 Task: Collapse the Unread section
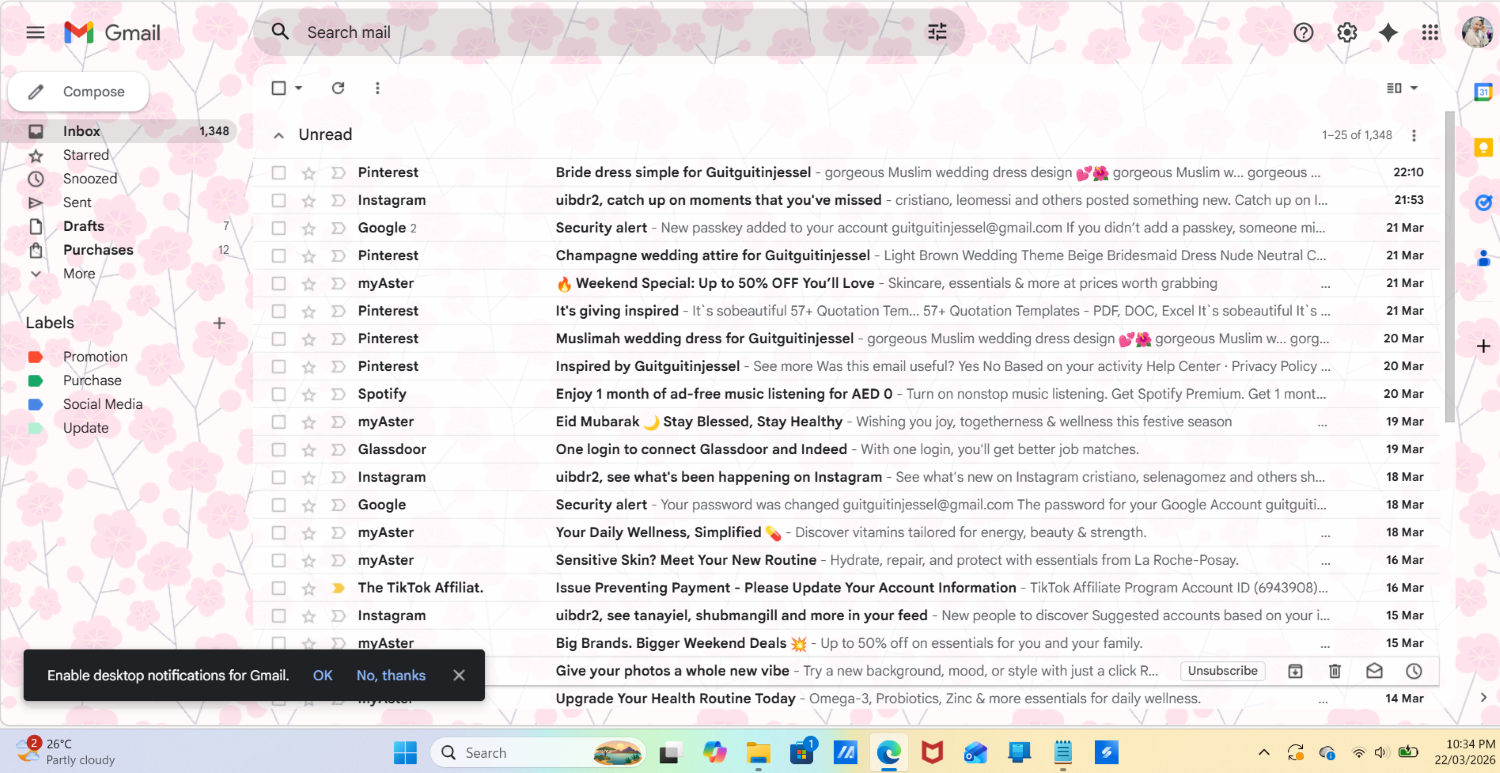pos(278,135)
